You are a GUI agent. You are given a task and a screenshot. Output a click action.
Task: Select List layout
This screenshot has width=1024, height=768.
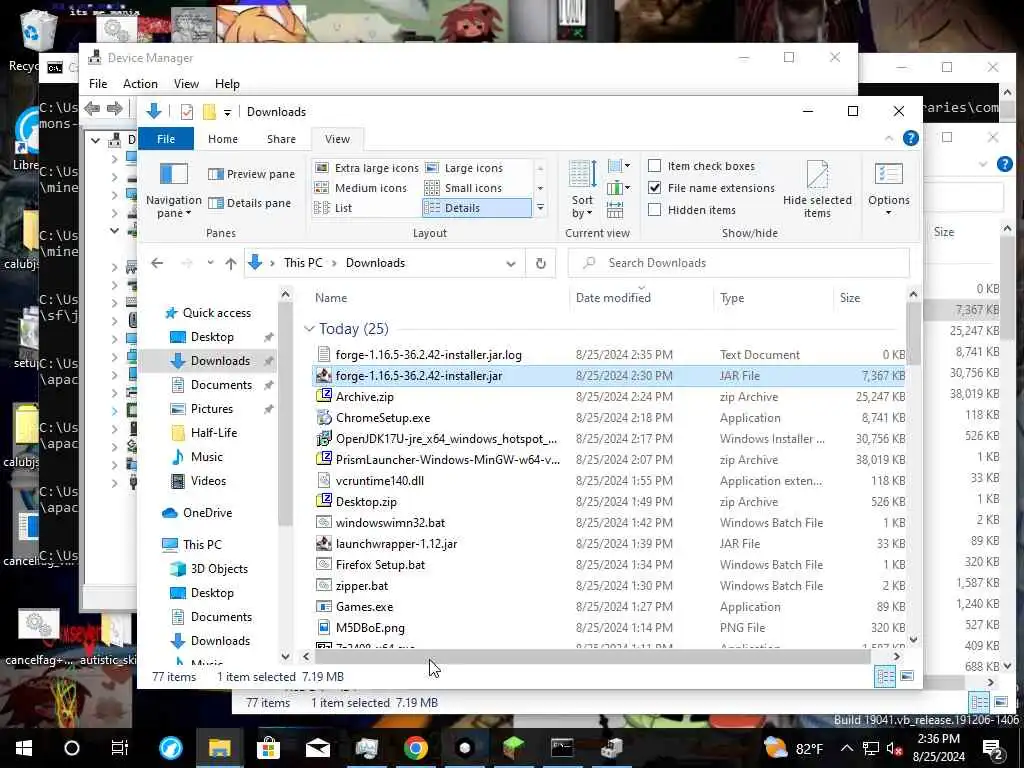coord(334,208)
